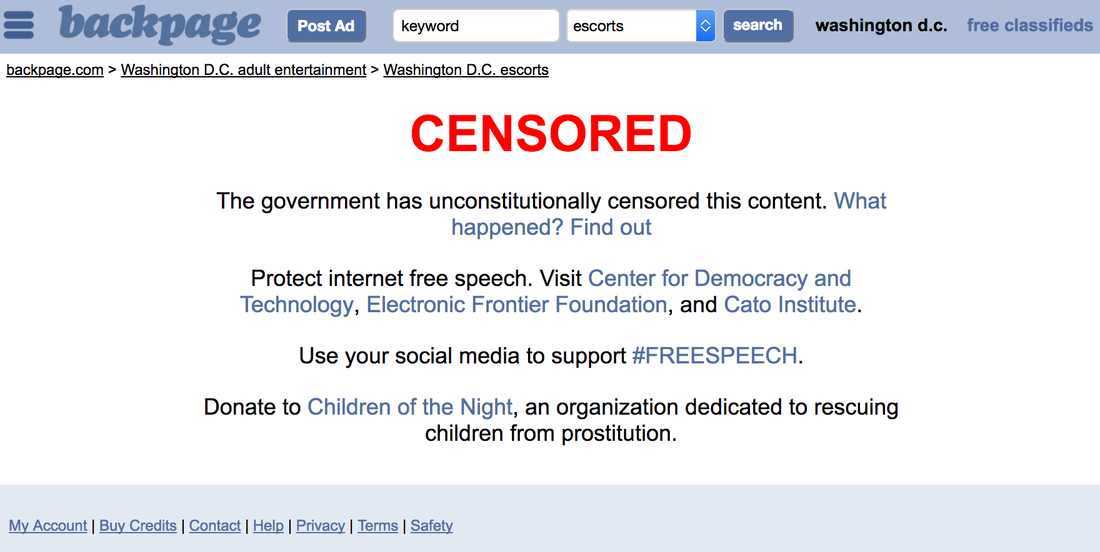The image size is (1100, 552).
Task: Click the backpage logo
Action: coord(160,25)
